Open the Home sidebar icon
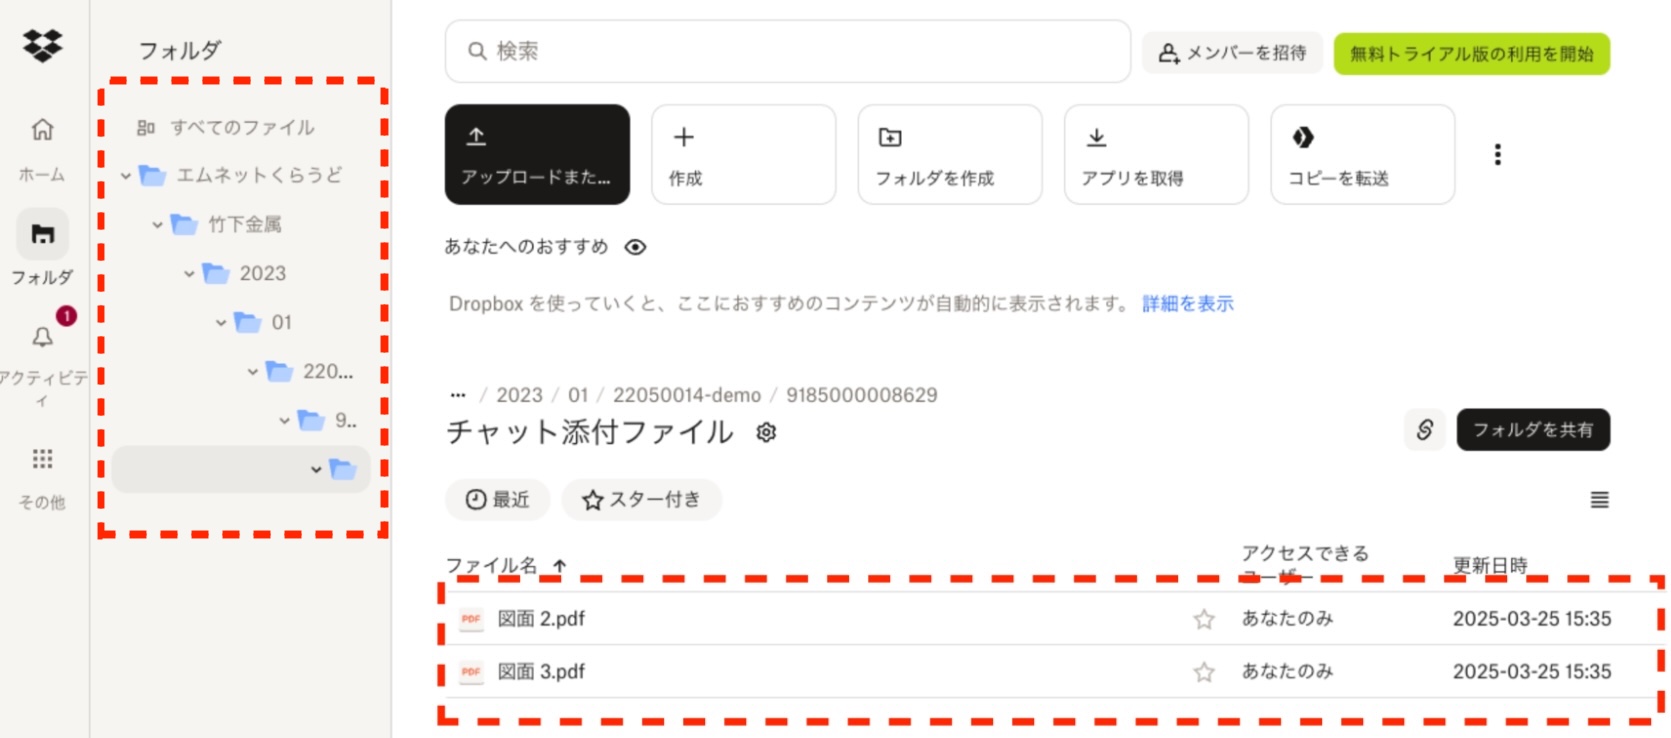 click(42, 130)
